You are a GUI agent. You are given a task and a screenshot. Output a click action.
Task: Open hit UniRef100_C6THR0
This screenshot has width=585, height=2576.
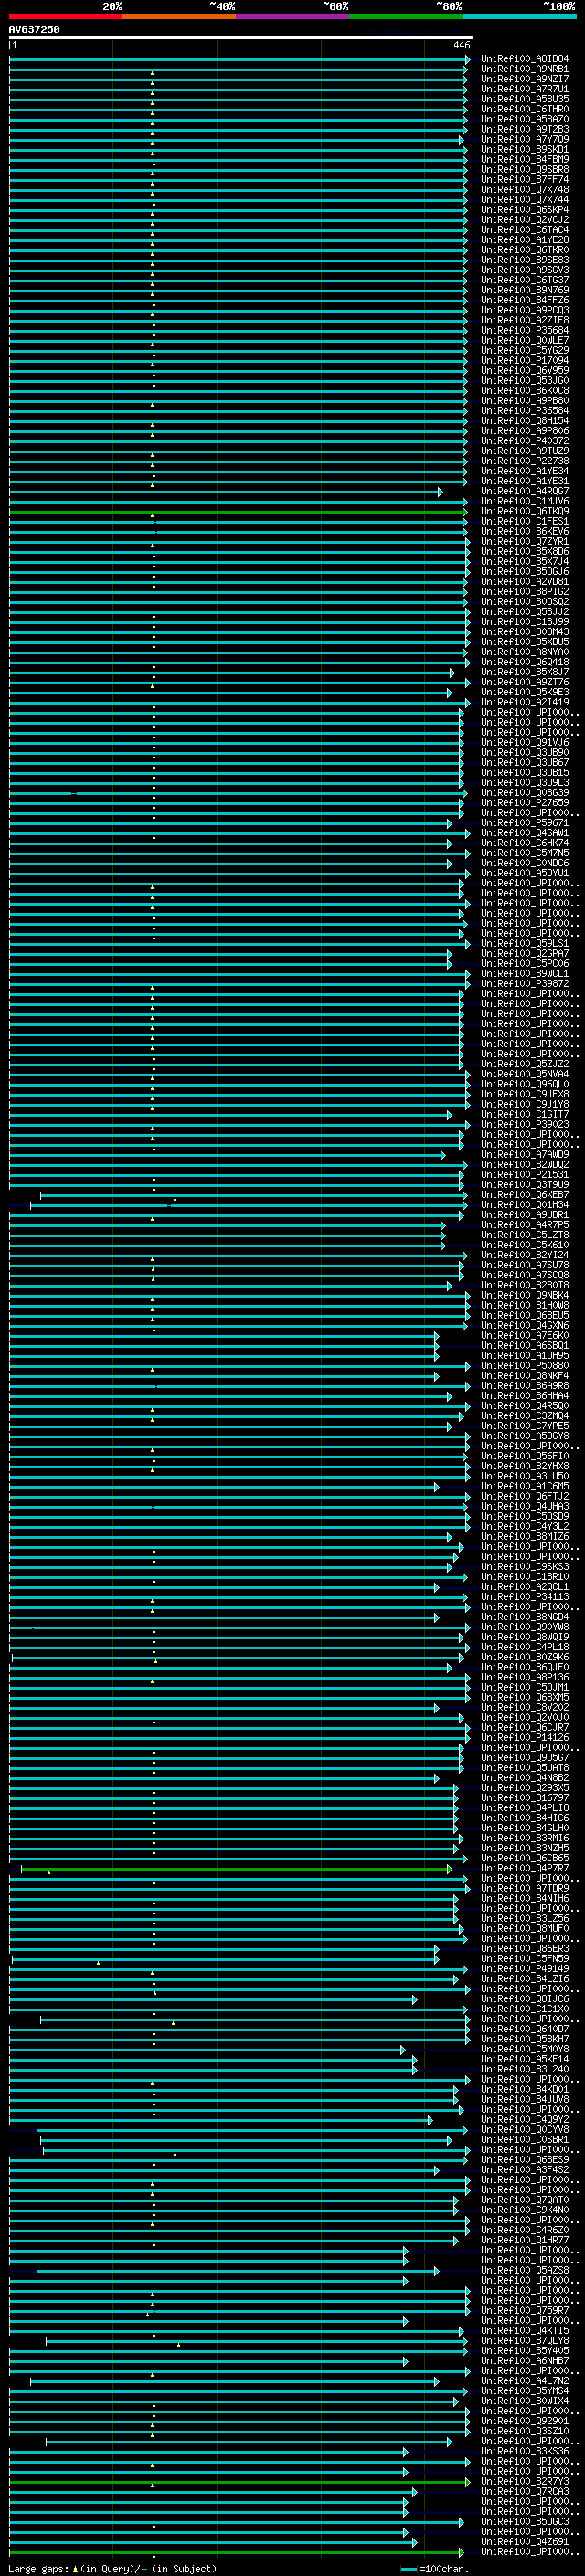tap(524, 109)
